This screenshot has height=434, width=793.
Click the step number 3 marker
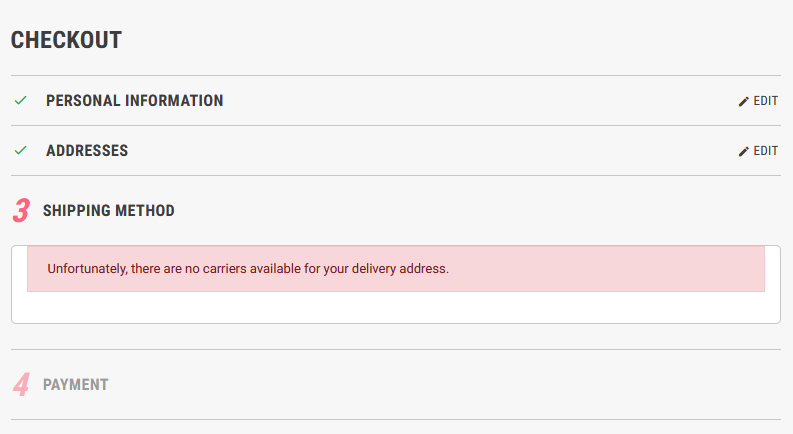(21, 211)
